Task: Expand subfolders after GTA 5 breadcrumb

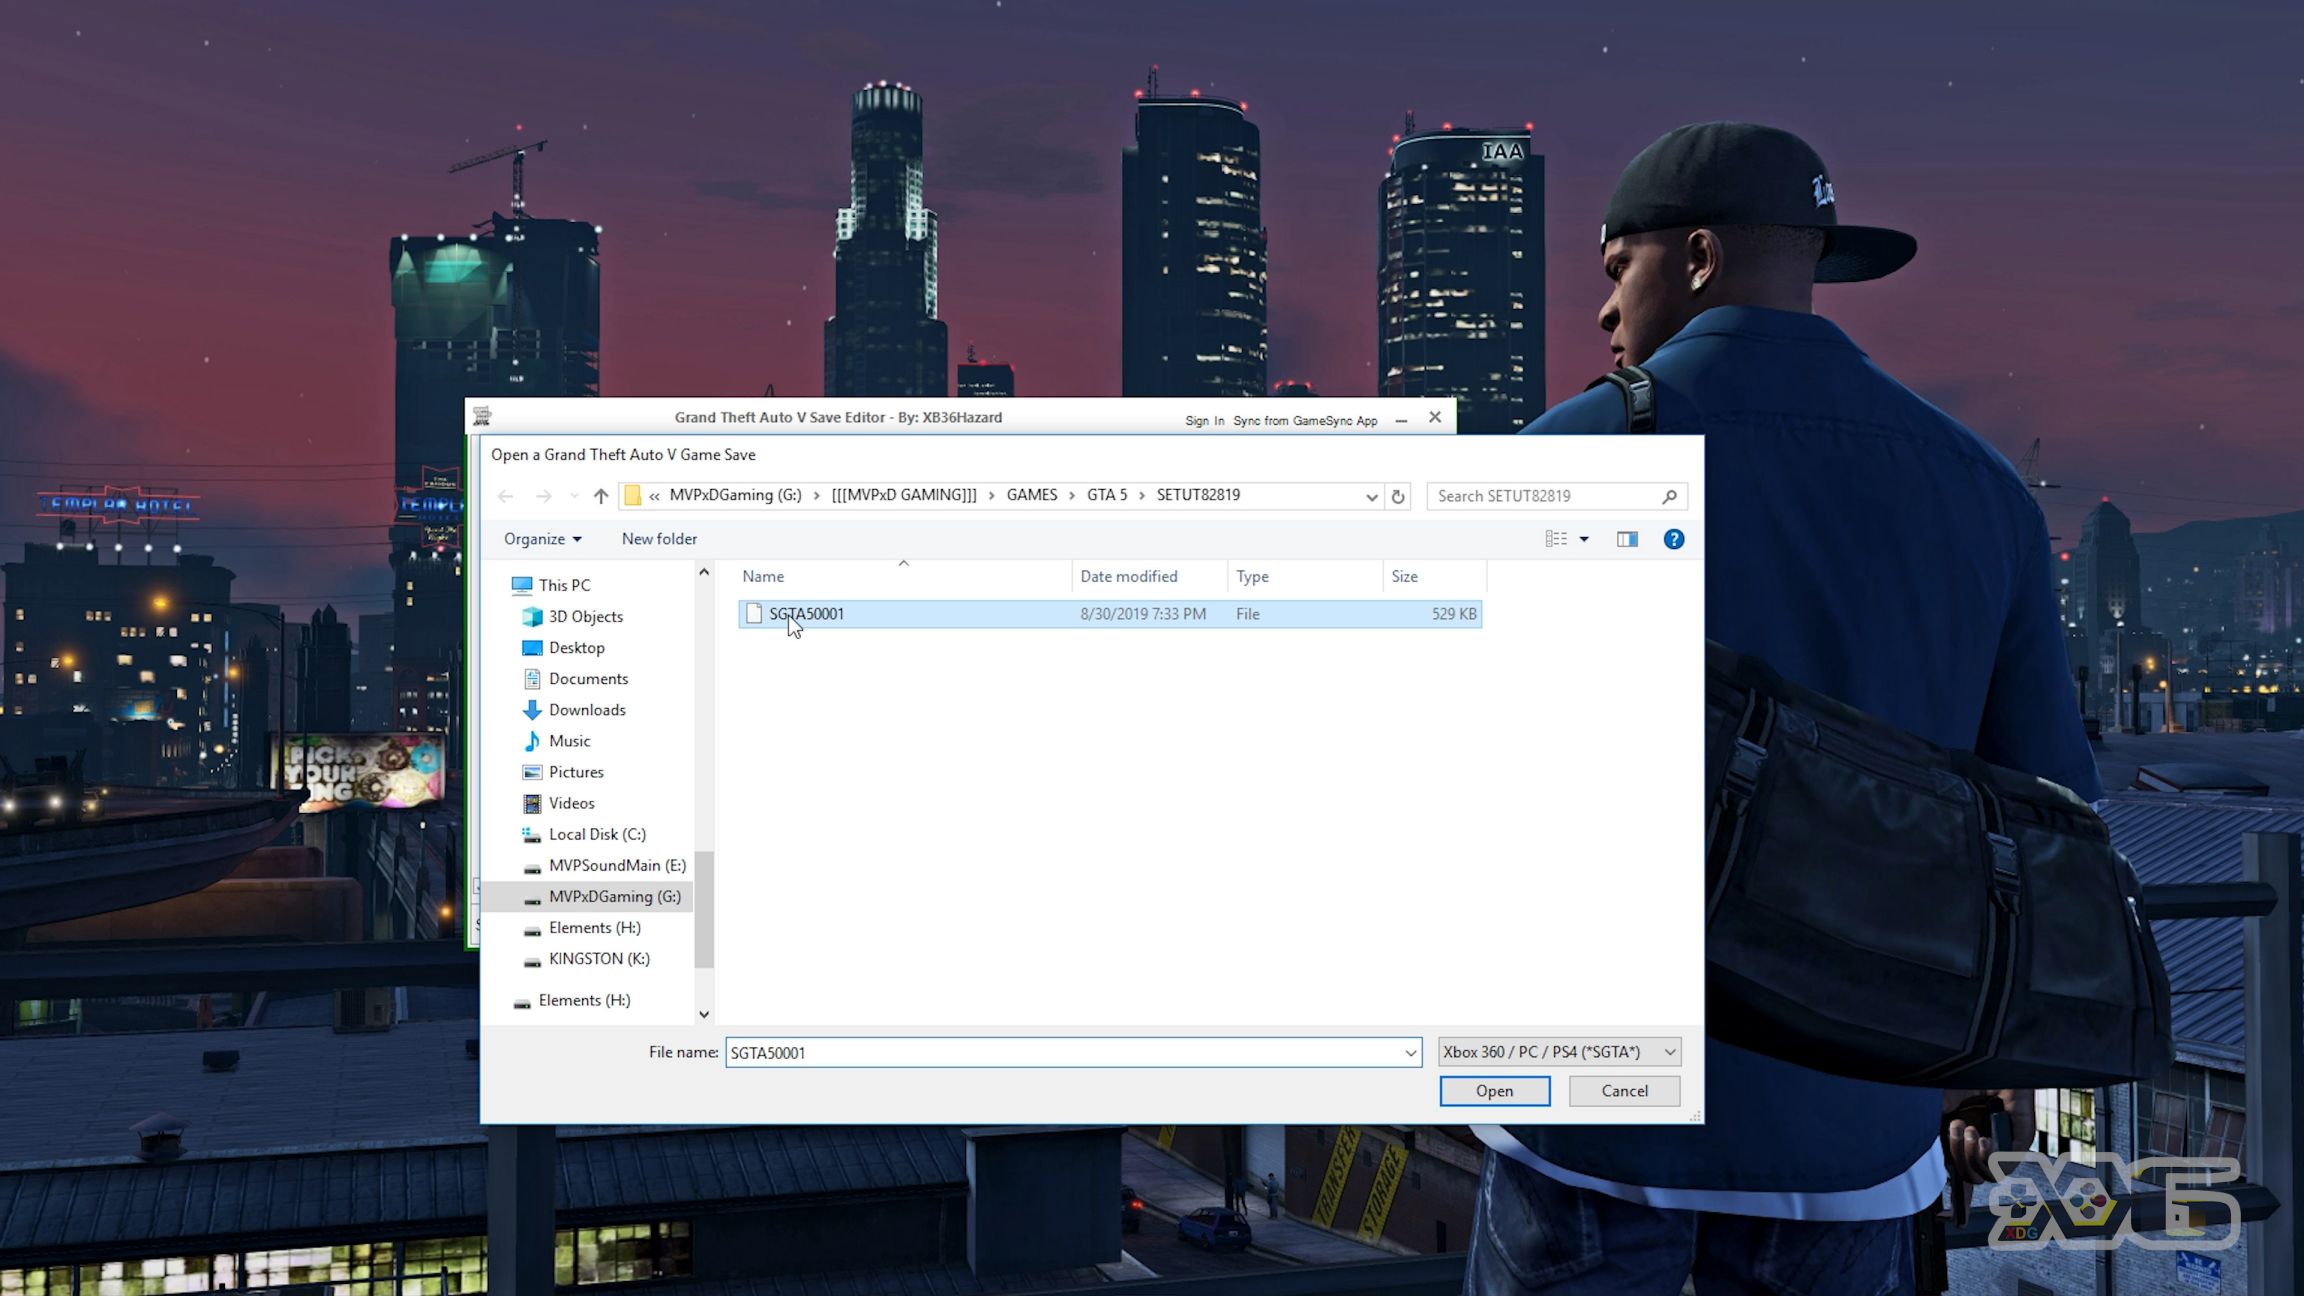Action: (1142, 496)
